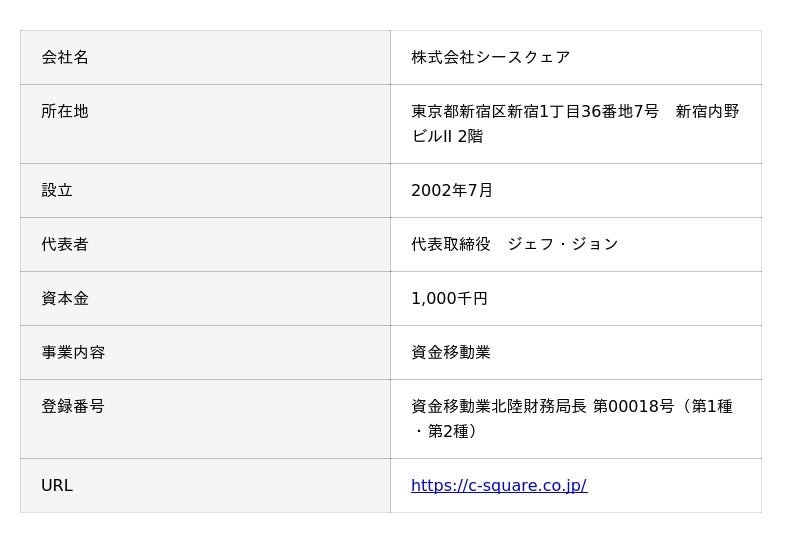
Task: Click the 新宿内野 building name text
Action: 707,112
